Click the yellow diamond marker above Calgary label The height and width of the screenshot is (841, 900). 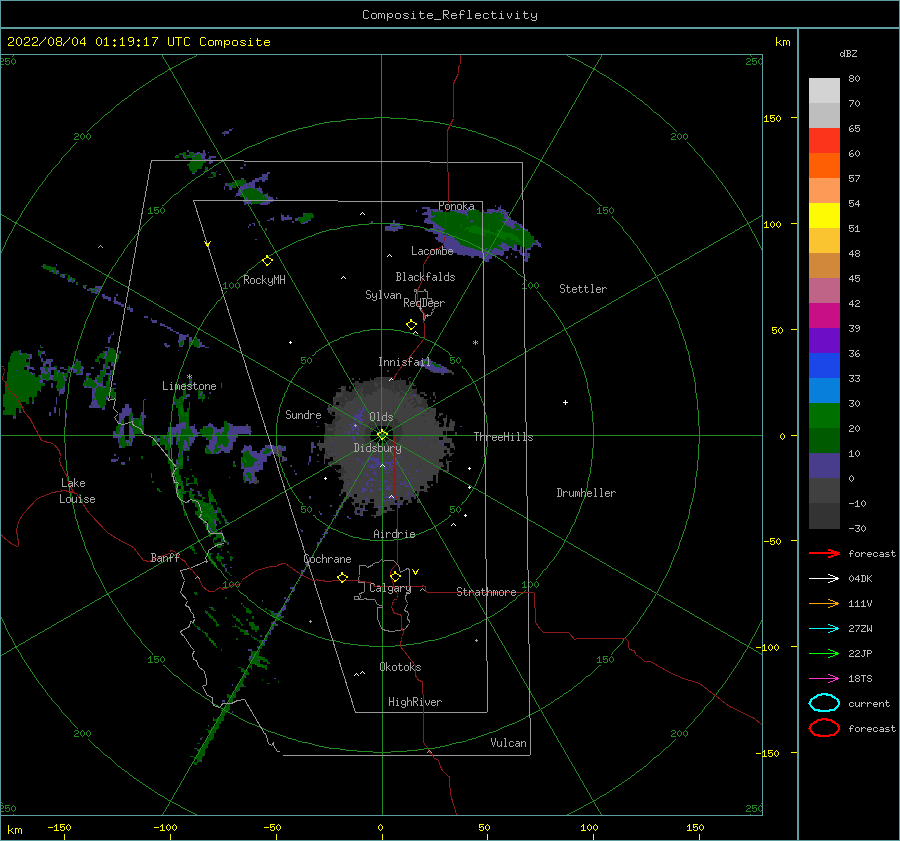395,576
